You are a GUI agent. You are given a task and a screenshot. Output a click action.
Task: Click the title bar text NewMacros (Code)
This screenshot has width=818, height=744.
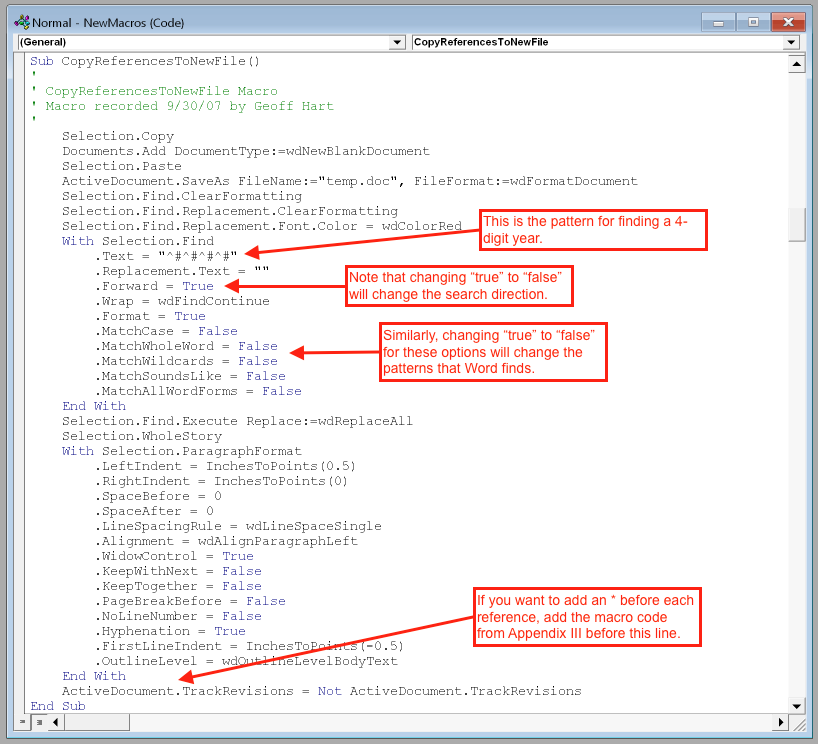click(110, 21)
